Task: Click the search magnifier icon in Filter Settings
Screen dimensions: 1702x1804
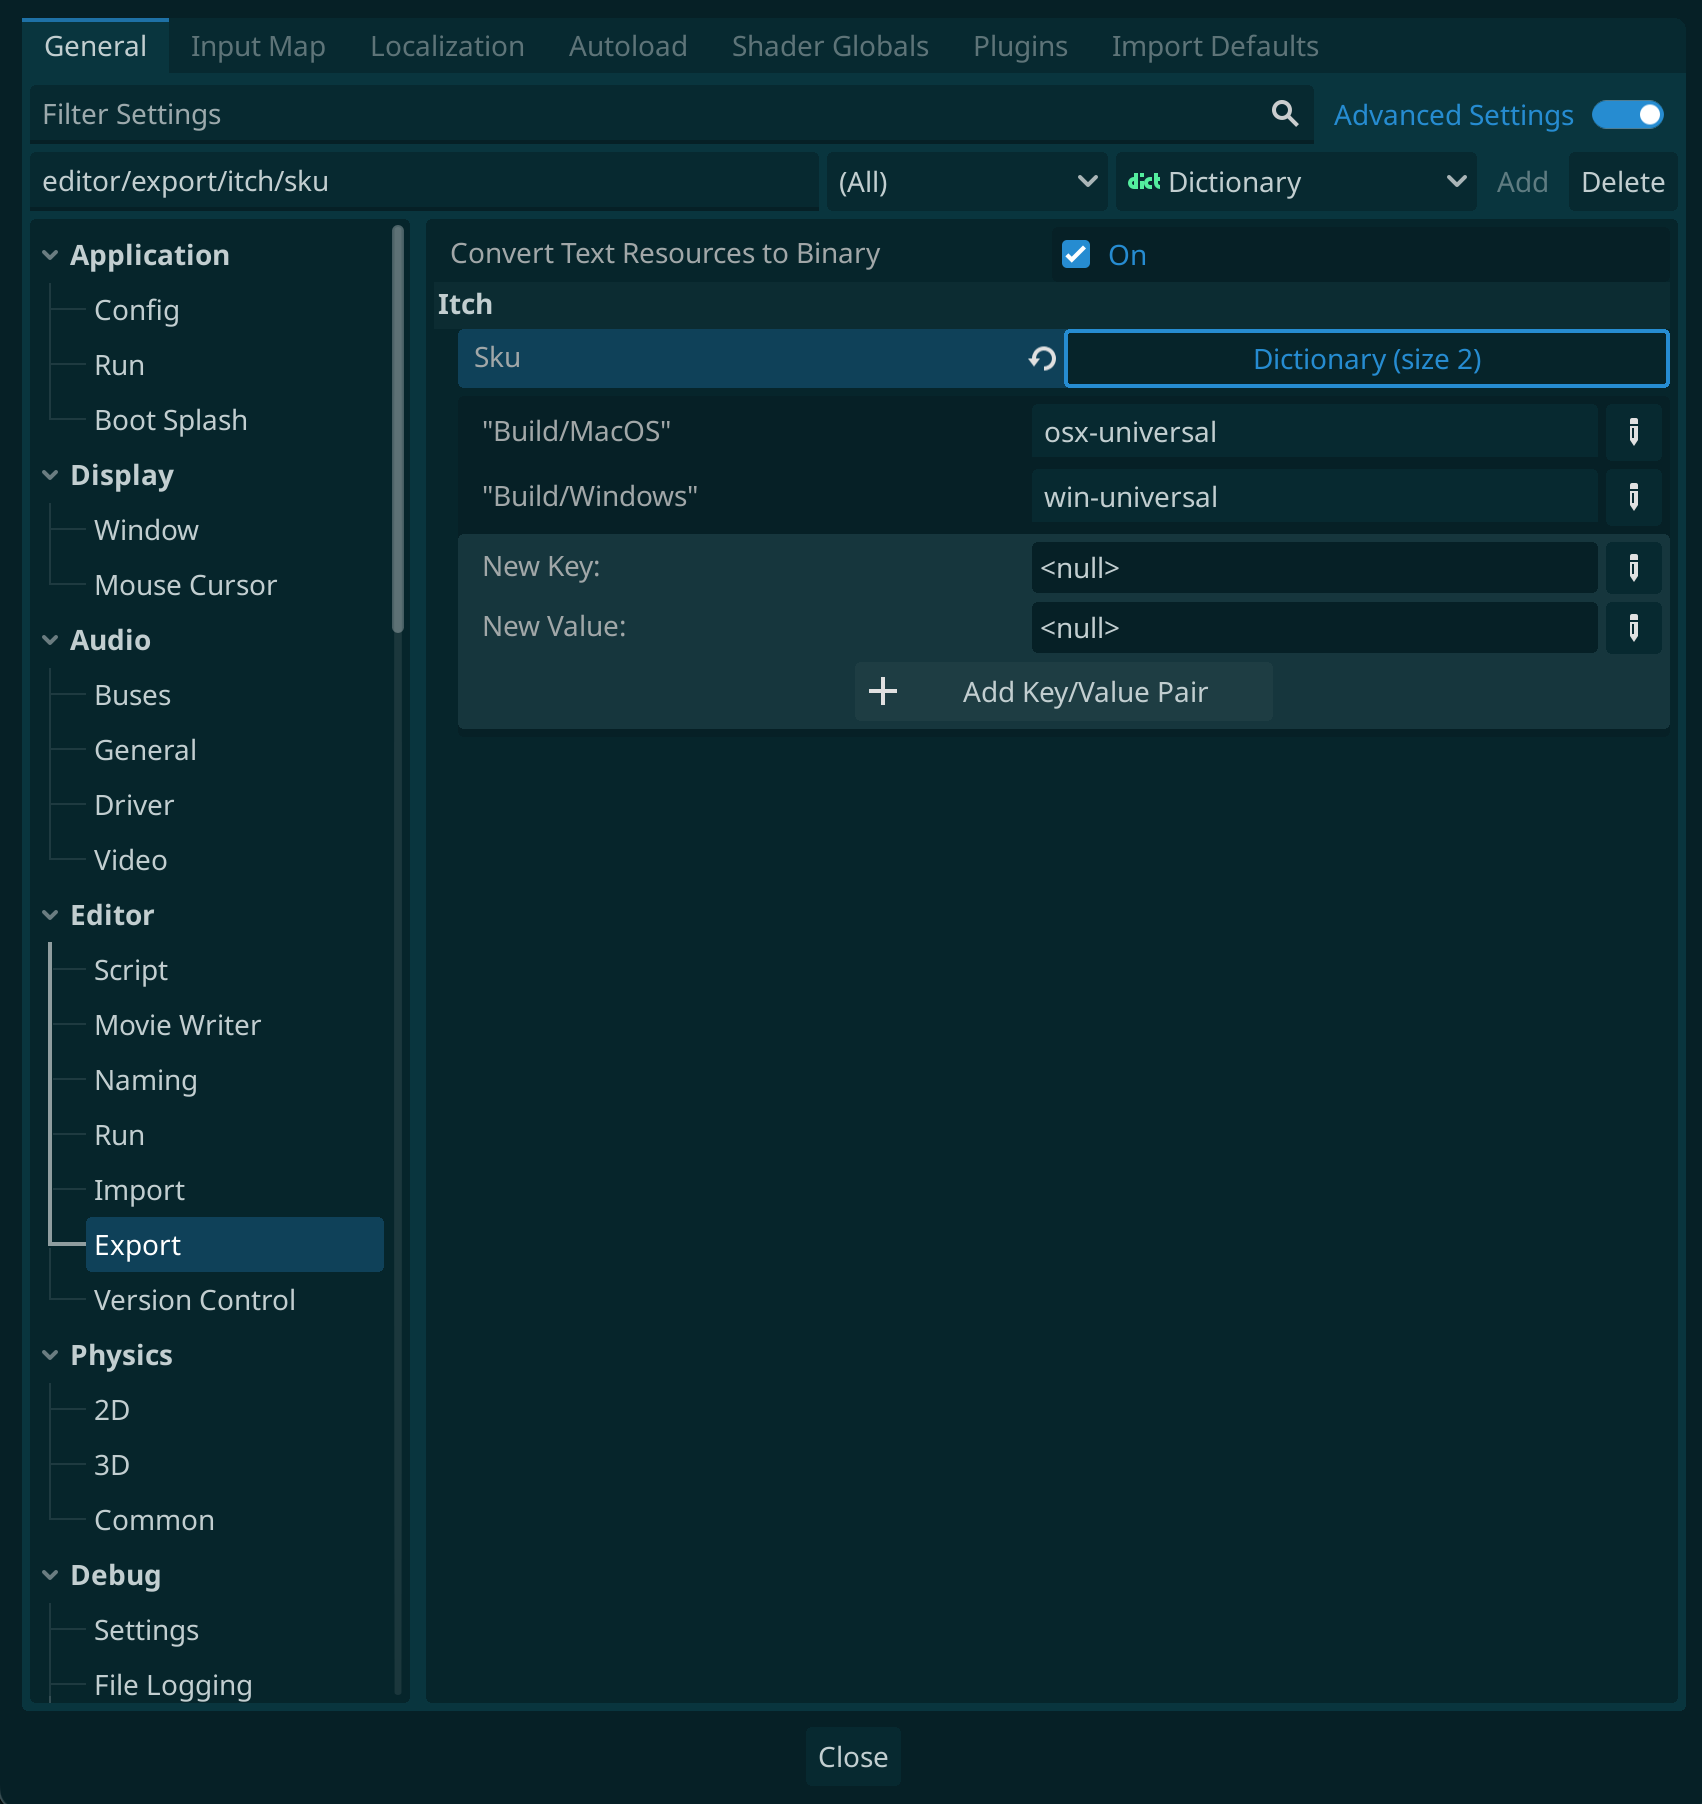Action: click(1284, 114)
